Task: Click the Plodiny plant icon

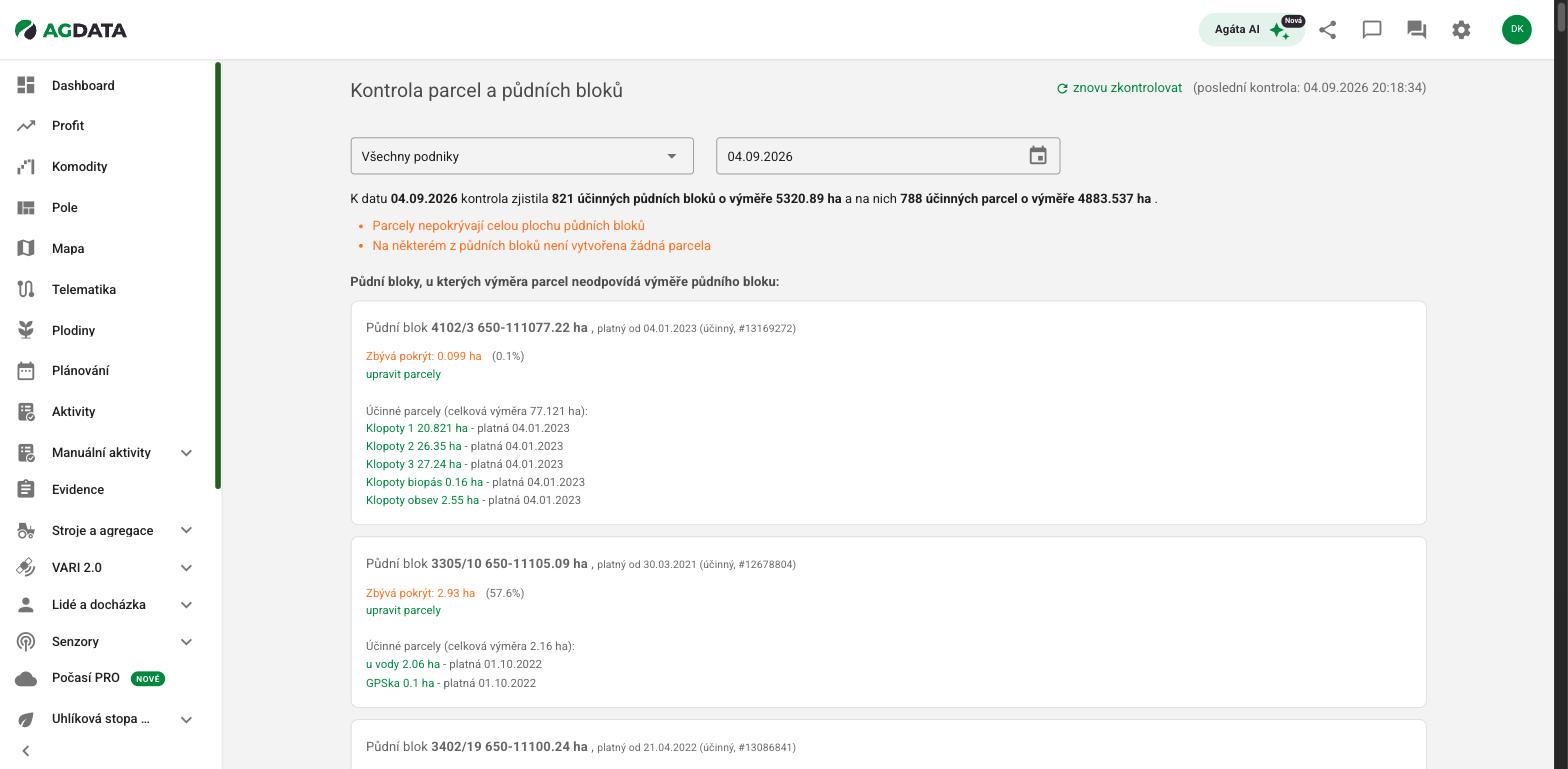Action: (x=26, y=330)
